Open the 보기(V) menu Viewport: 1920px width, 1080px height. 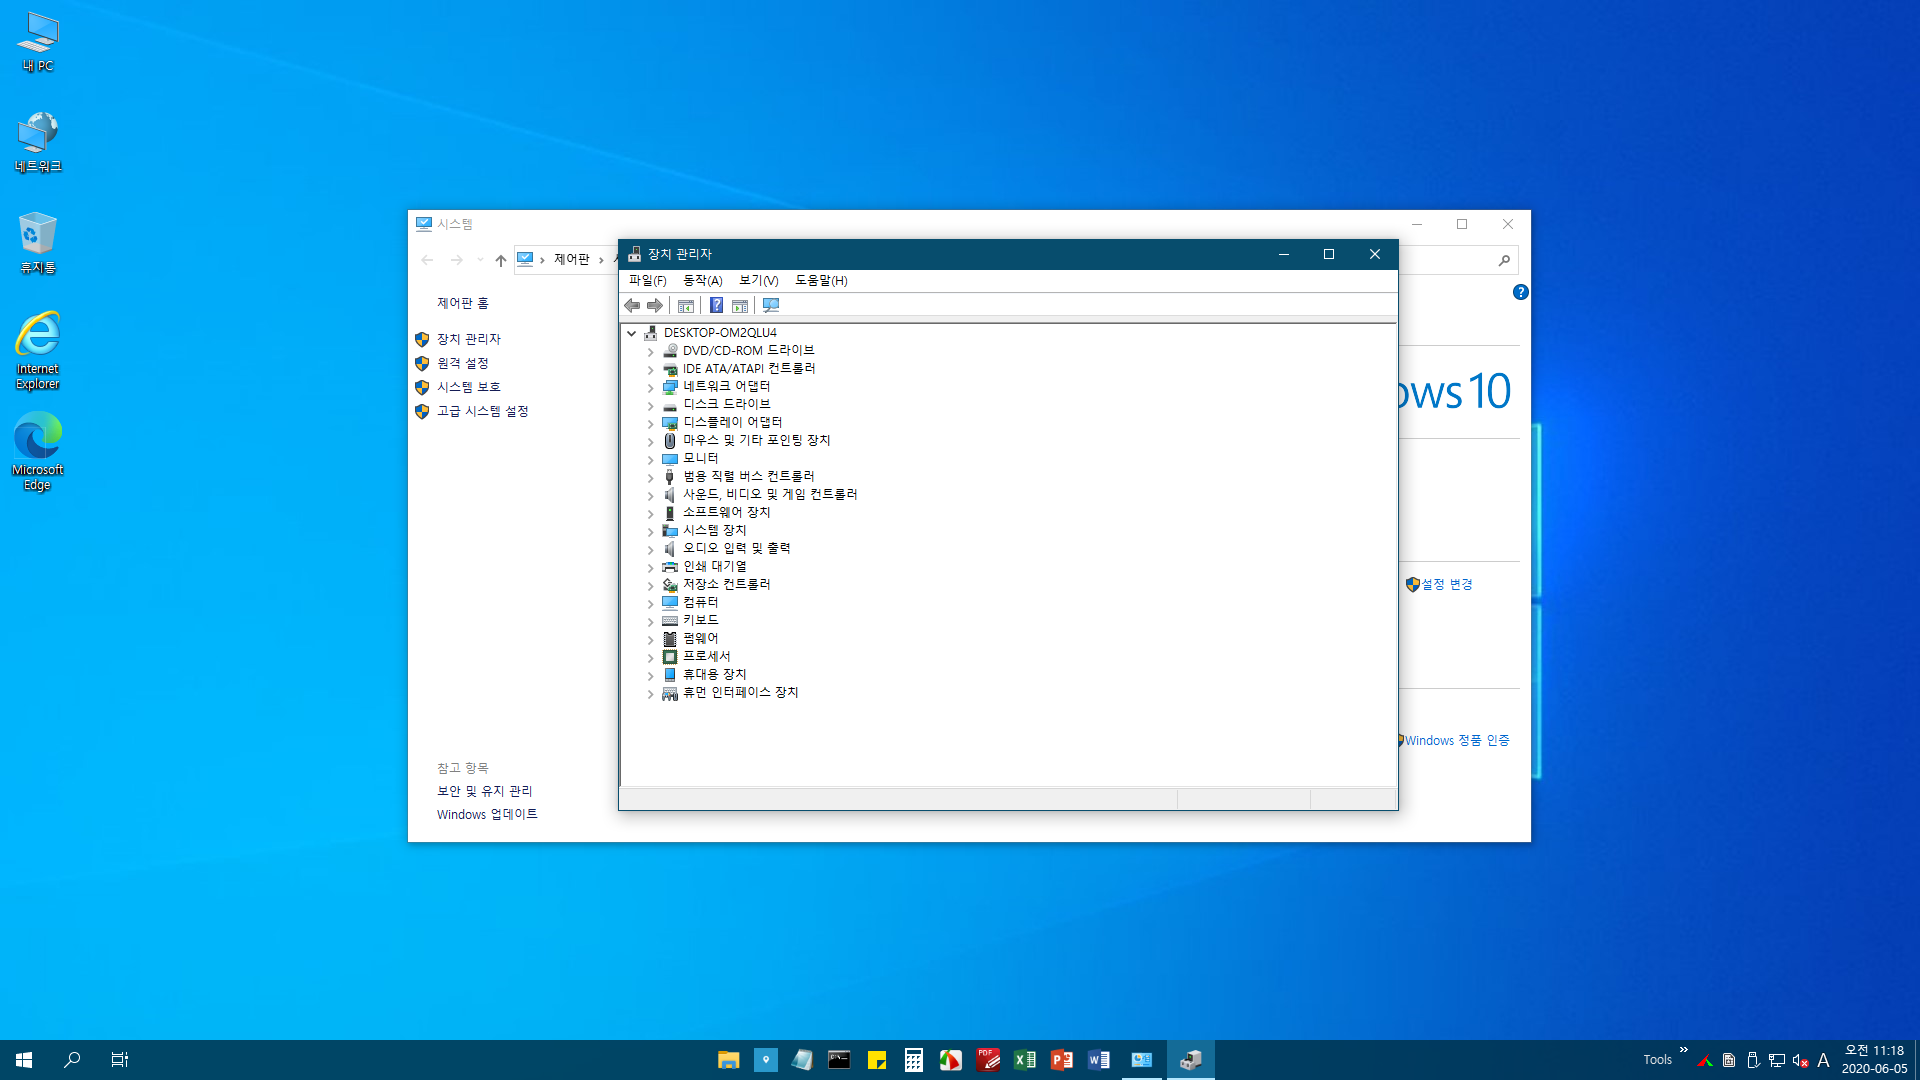click(758, 281)
